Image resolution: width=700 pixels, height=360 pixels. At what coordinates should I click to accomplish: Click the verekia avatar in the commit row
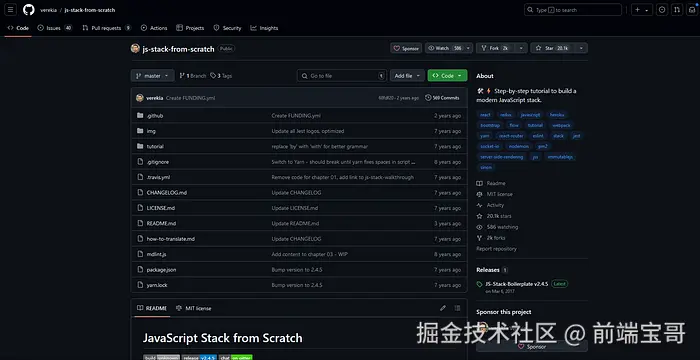(140, 98)
